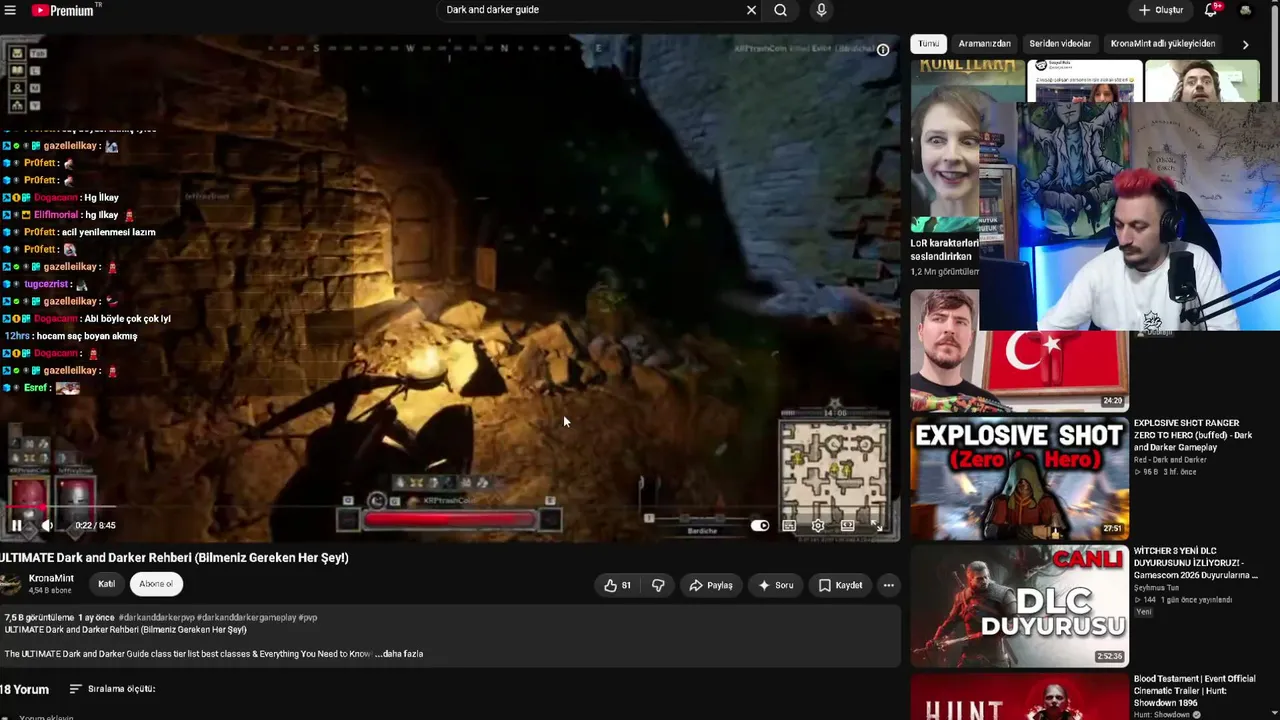Open the KronaMint channel name link
The height and width of the screenshot is (720, 1280).
pyautogui.click(x=51, y=579)
